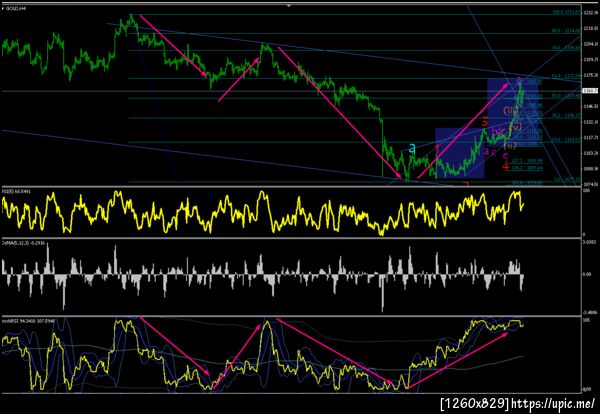The height and width of the screenshot is (414, 600).
Task: Click the chart shift triangle marker at top
Action: [289, 5]
